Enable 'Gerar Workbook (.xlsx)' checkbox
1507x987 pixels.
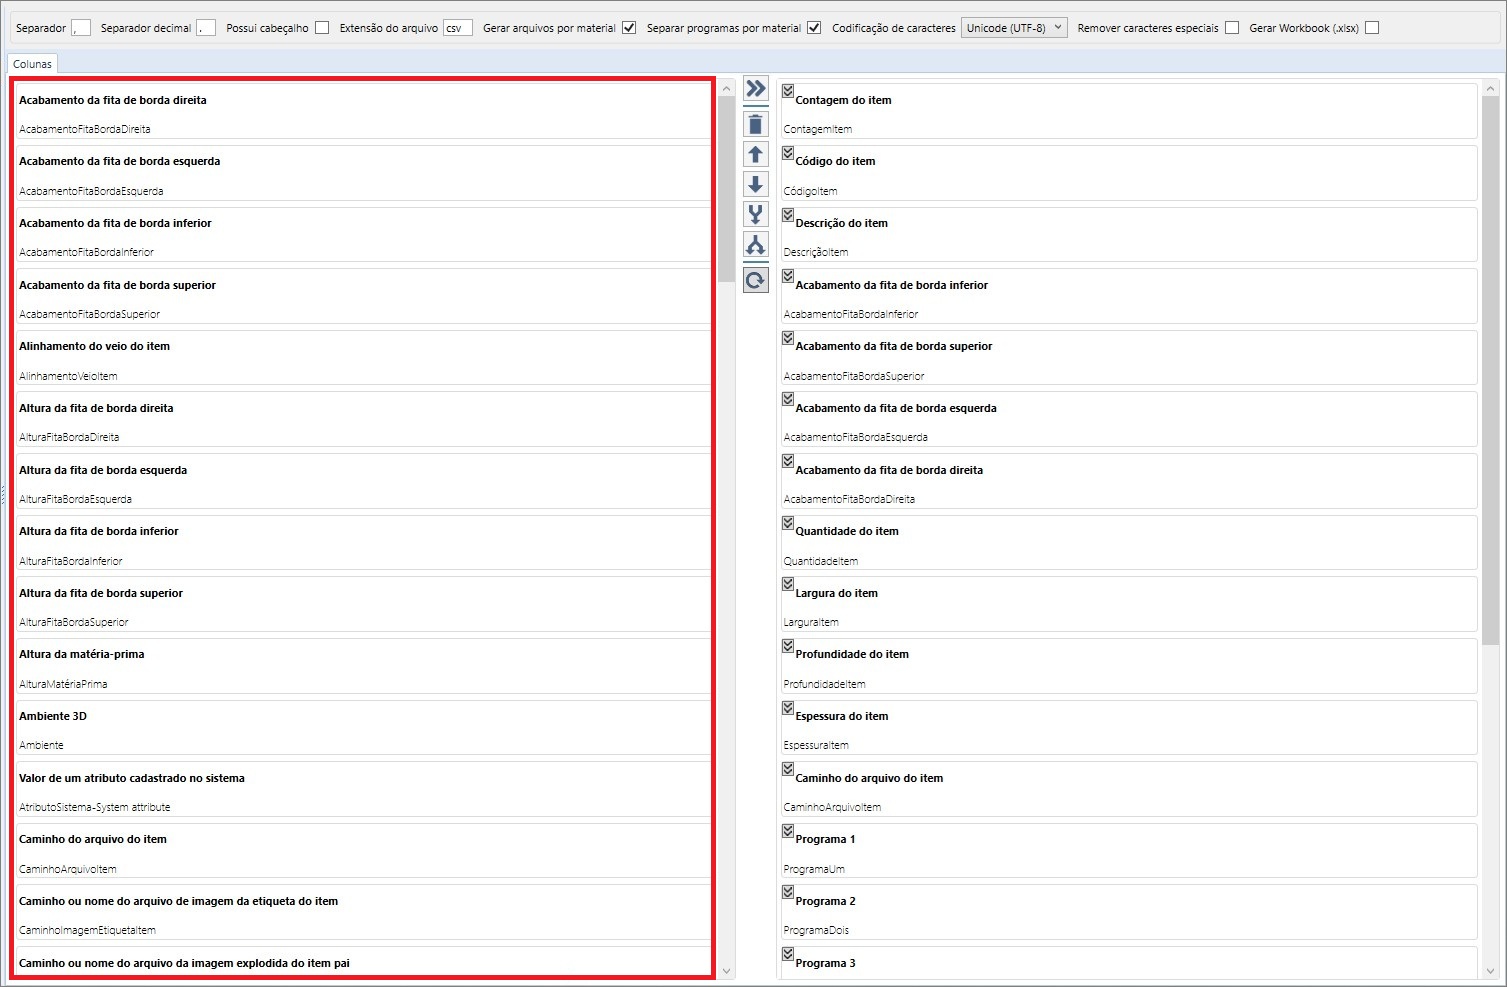point(1372,28)
